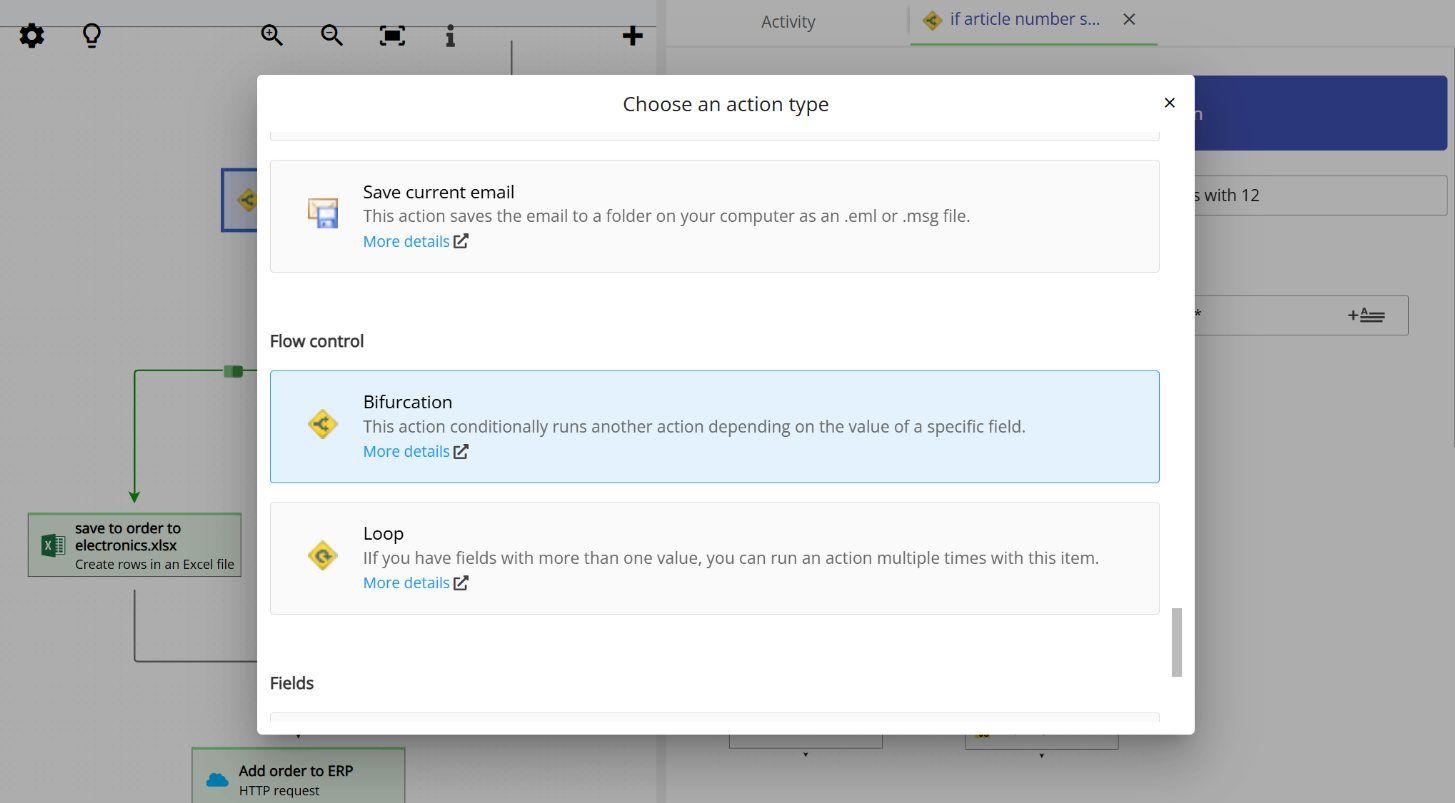
Task: Click the Save current email disk icon
Action: 322,213
